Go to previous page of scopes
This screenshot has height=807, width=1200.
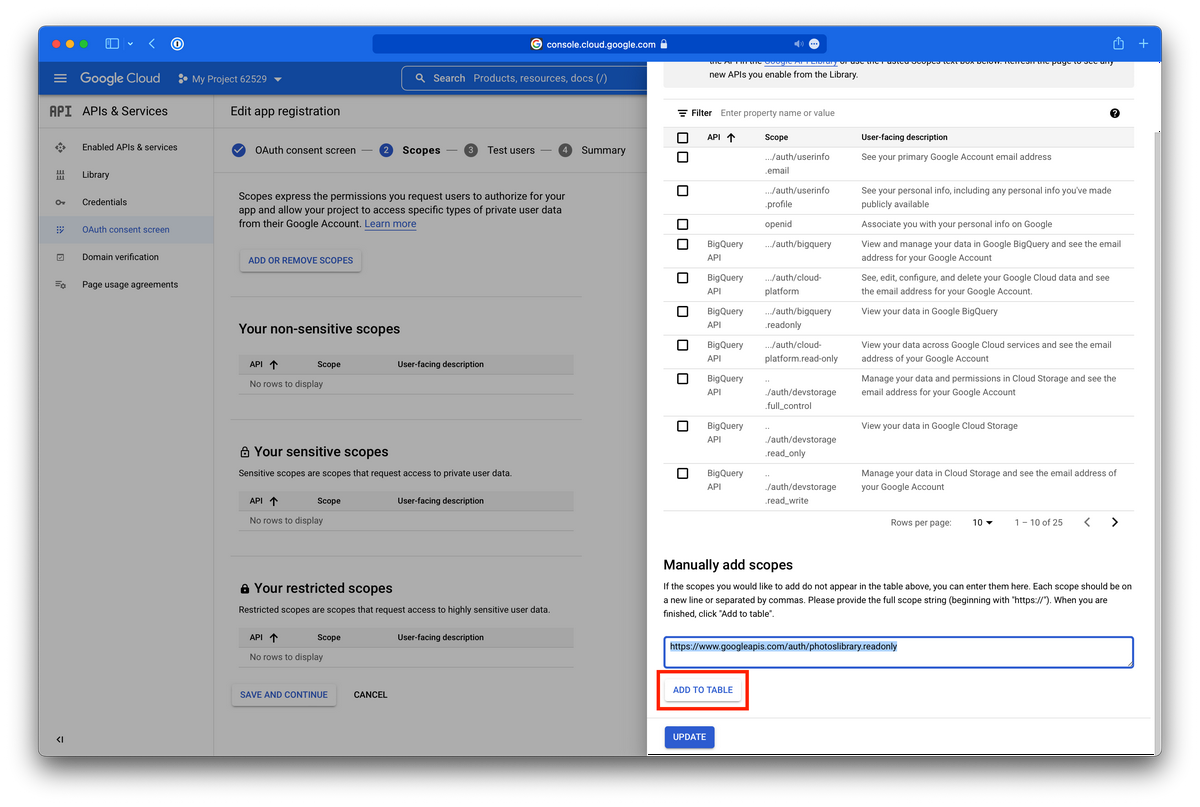point(1087,522)
